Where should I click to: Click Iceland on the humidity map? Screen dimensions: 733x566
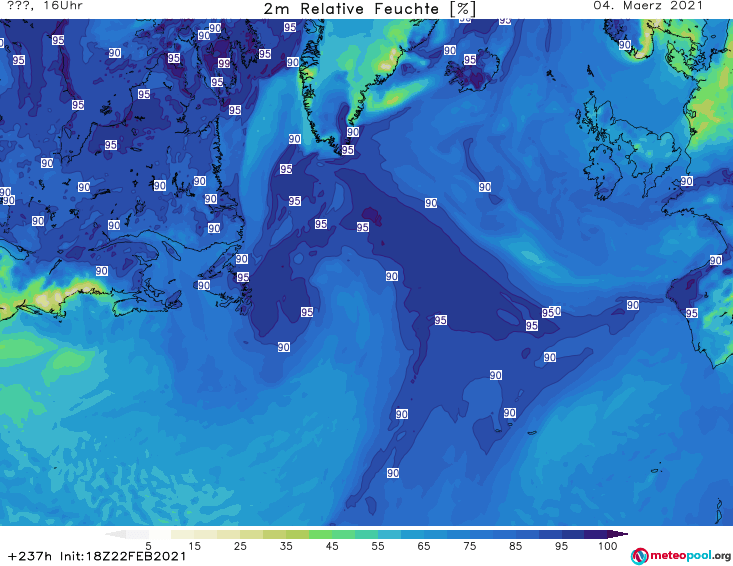coord(472,70)
